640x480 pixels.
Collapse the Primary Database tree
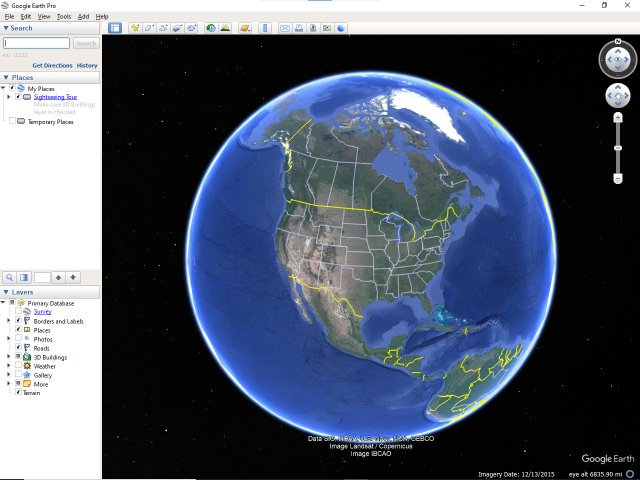pyautogui.click(x=3, y=303)
